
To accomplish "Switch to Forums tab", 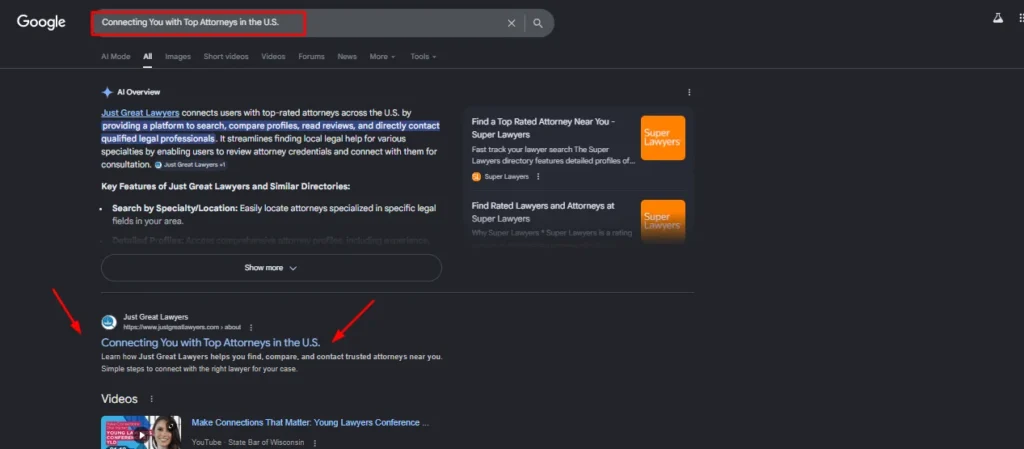I will 312,57.
